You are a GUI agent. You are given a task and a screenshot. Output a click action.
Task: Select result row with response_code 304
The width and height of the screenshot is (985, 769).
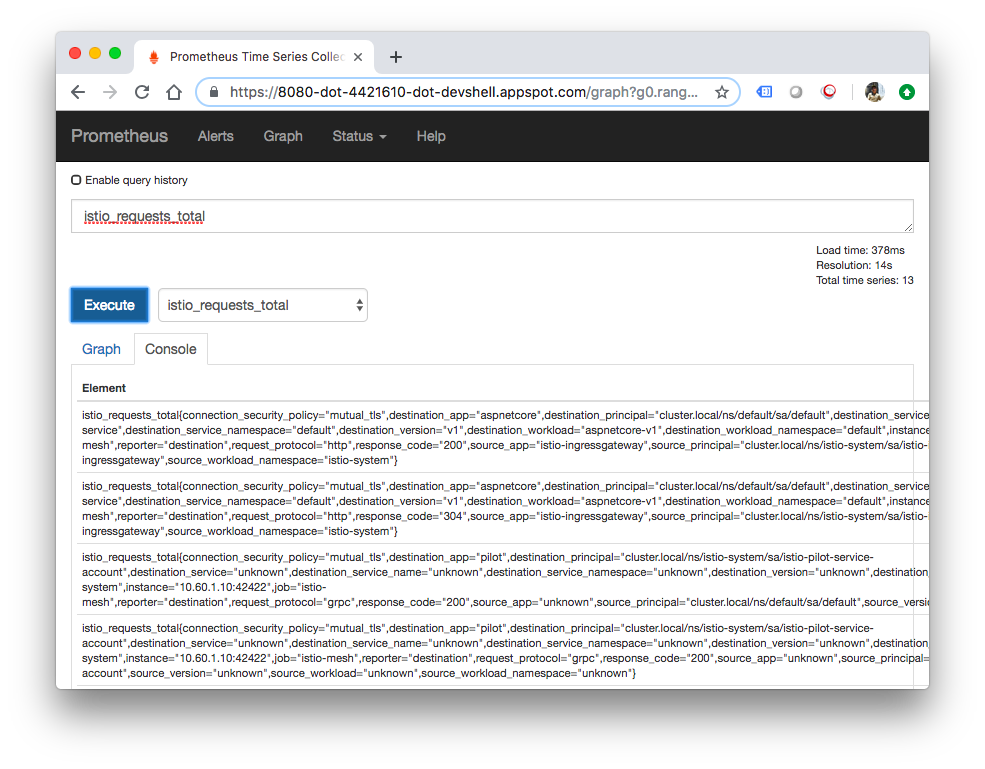501,509
